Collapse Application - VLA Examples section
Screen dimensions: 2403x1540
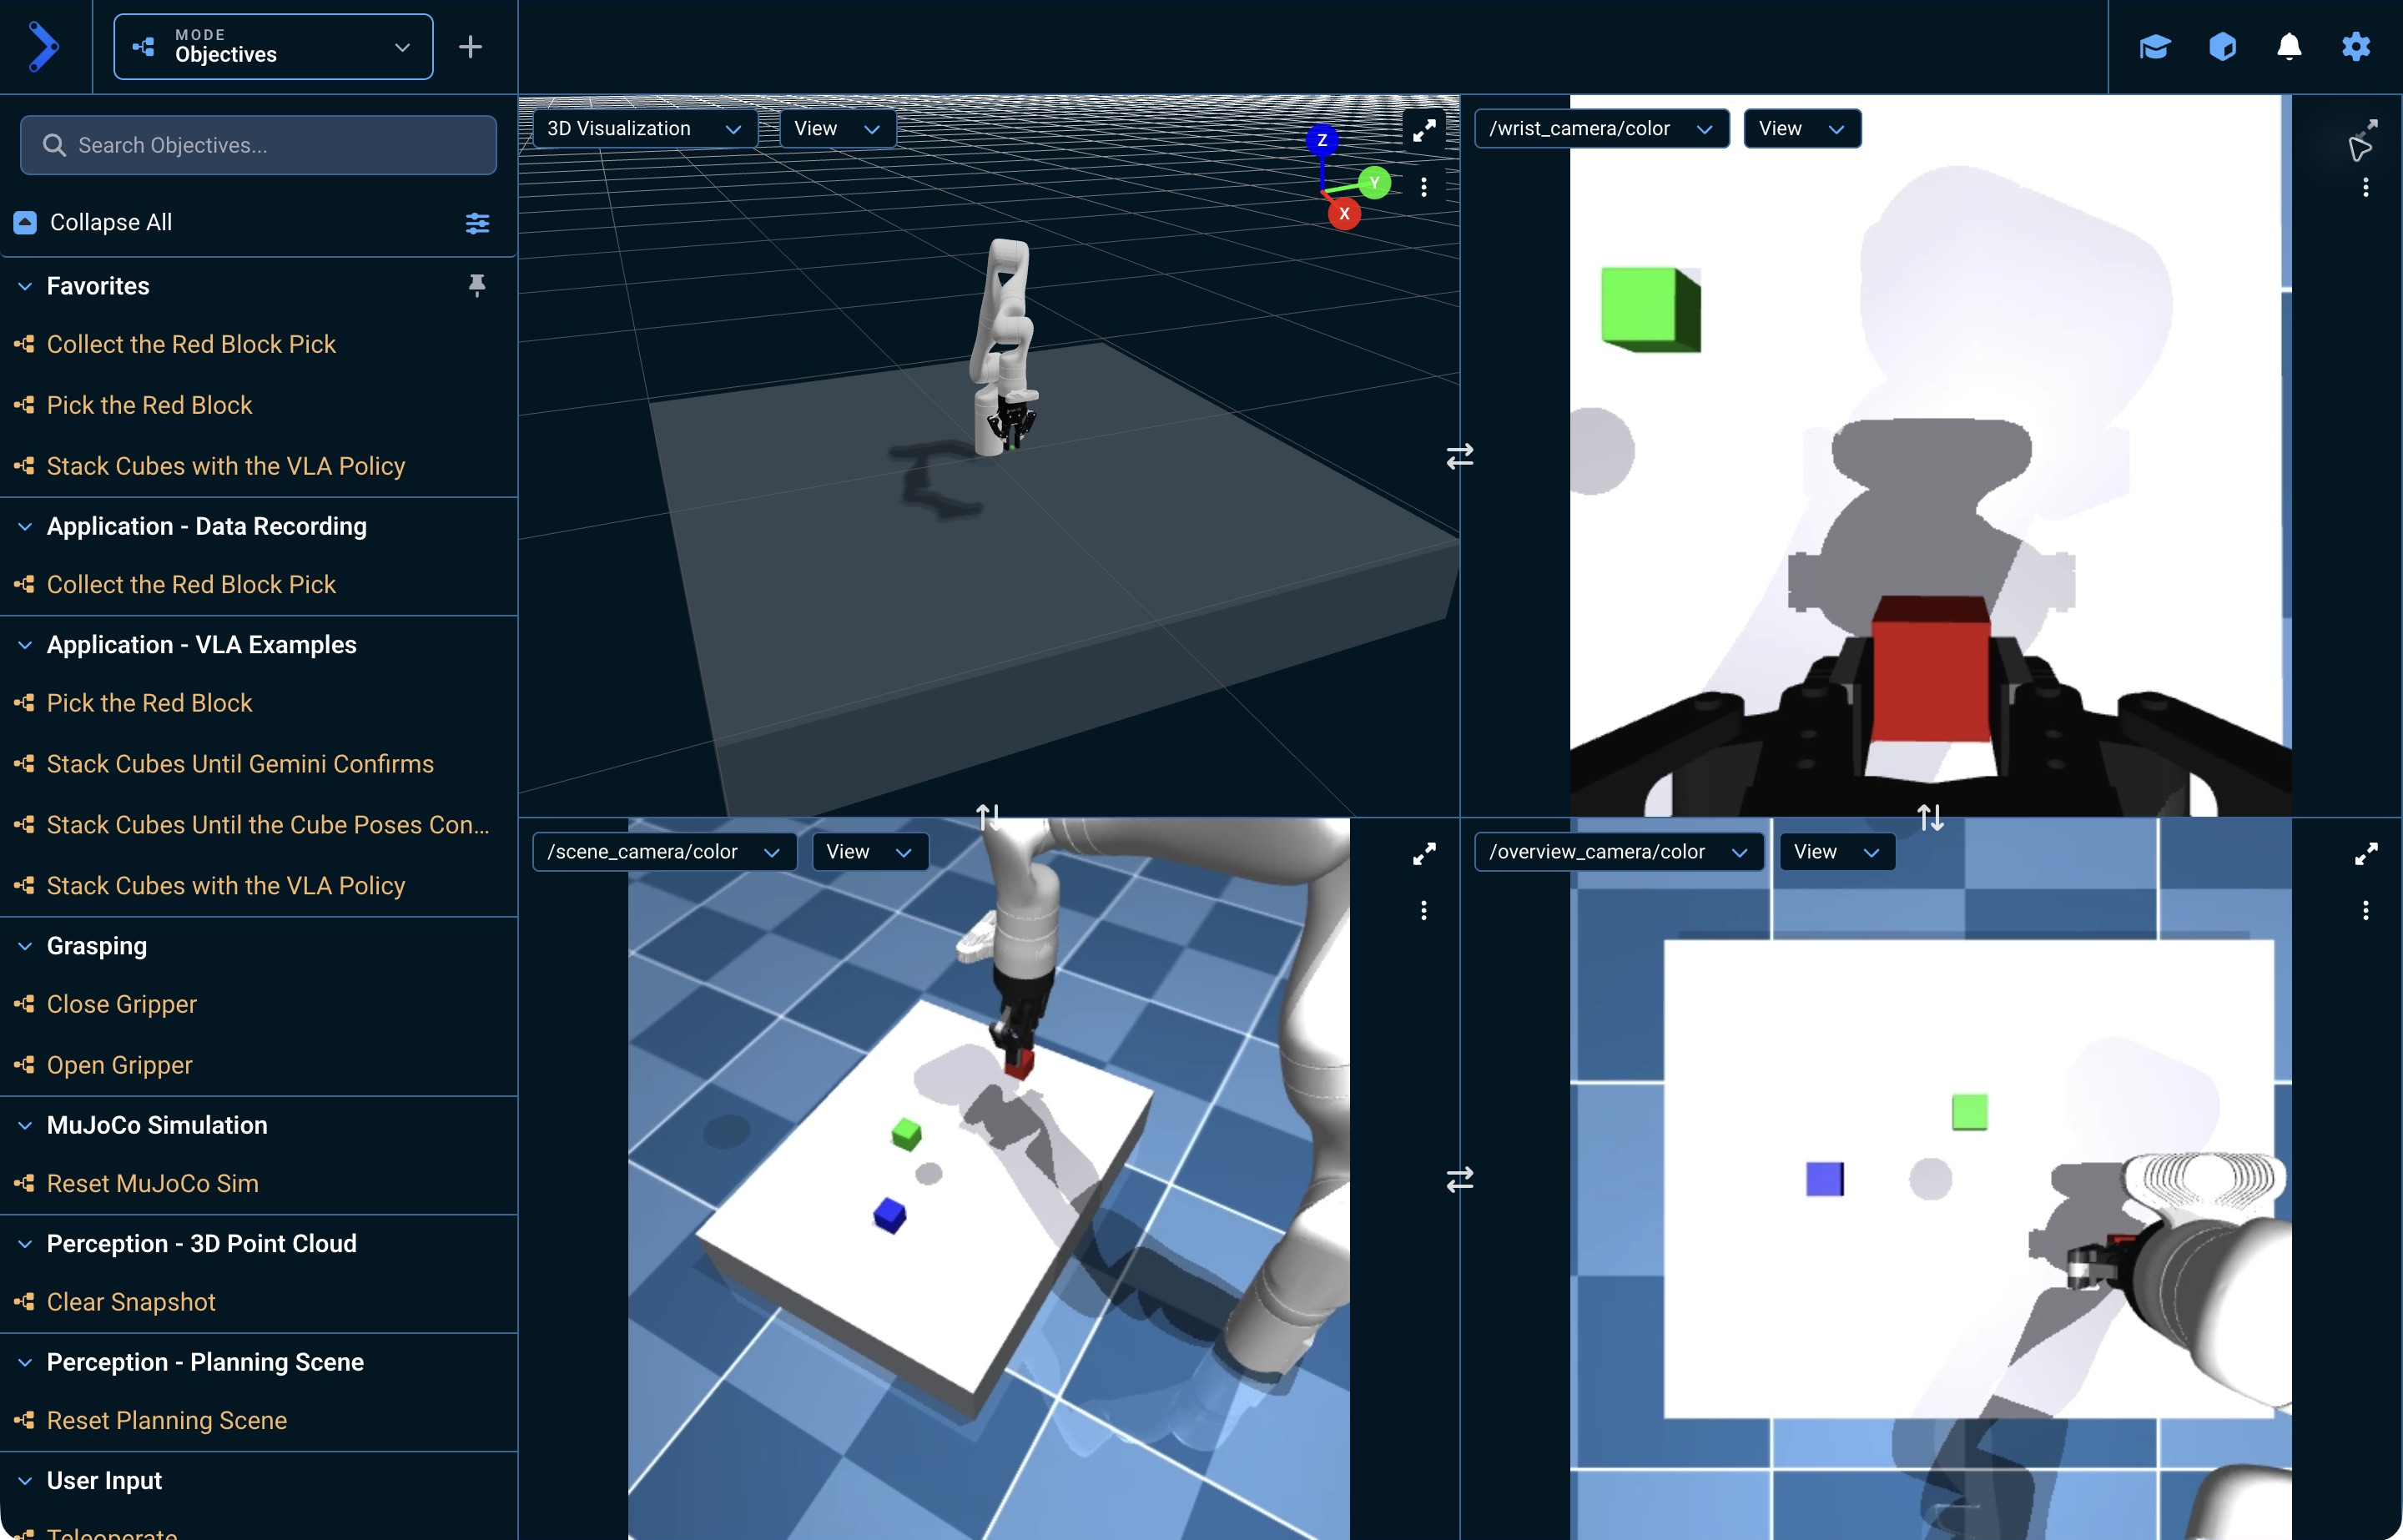25,645
